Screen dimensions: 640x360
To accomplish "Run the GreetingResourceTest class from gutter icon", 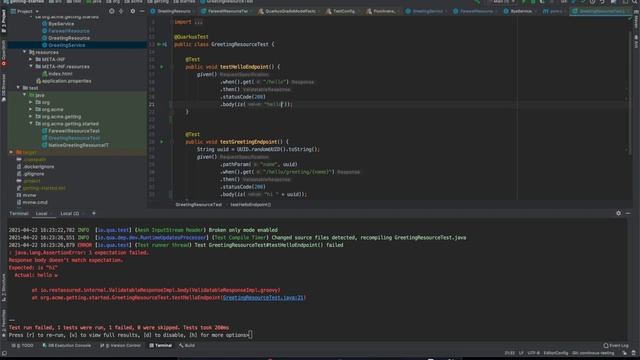I will 159,44.
